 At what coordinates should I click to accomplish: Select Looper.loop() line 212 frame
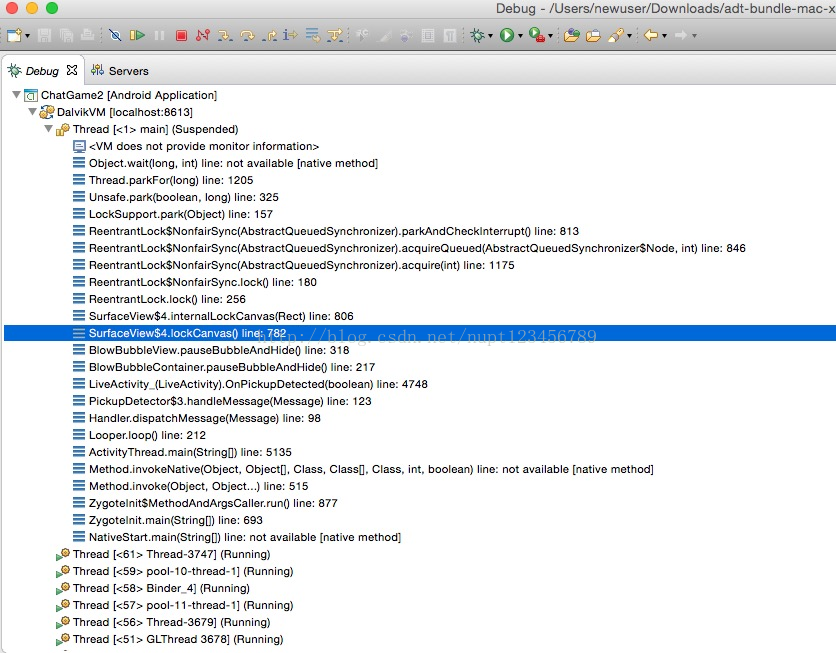[147, 436]
